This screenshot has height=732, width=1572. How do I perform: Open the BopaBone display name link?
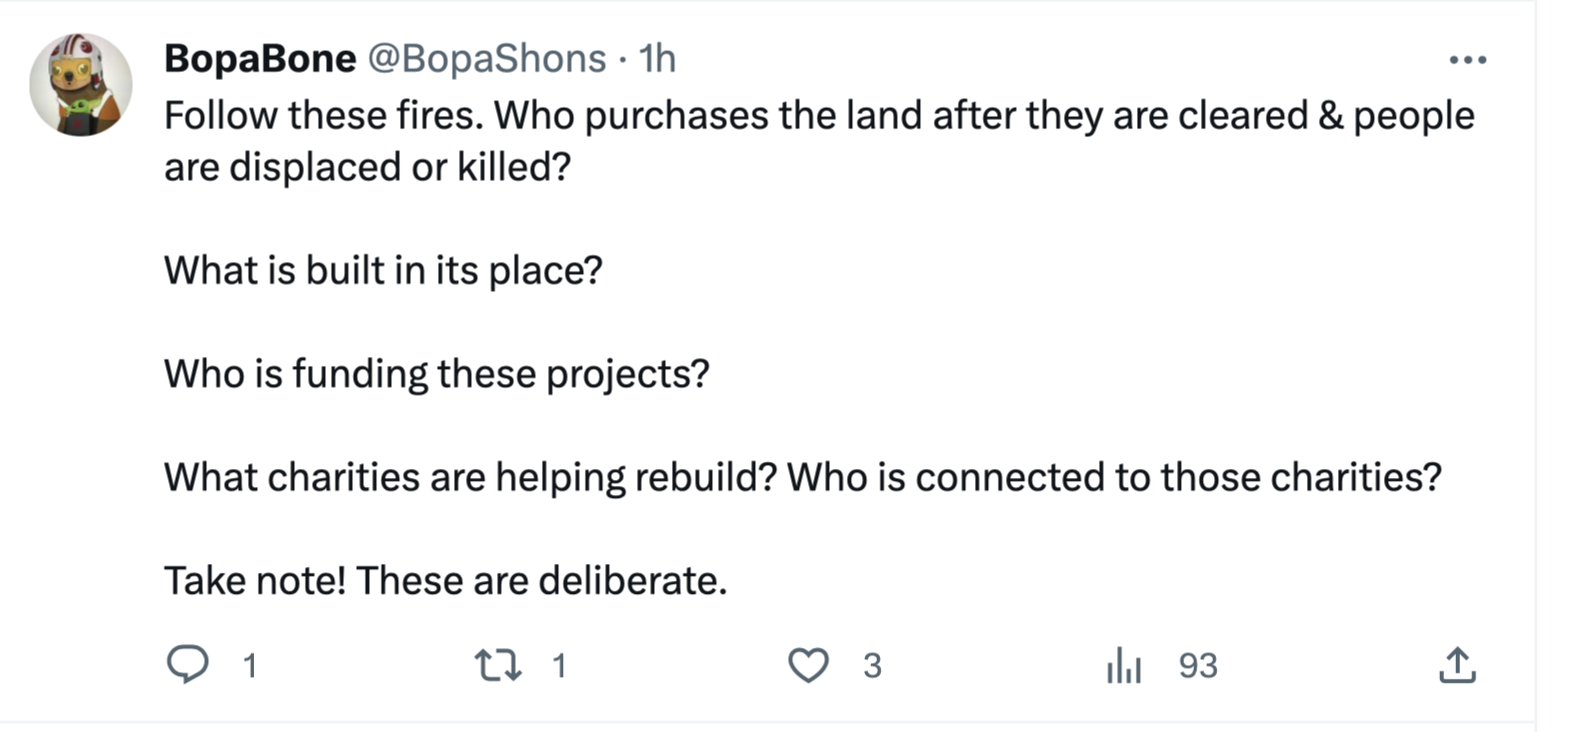(x=260, y=59)
